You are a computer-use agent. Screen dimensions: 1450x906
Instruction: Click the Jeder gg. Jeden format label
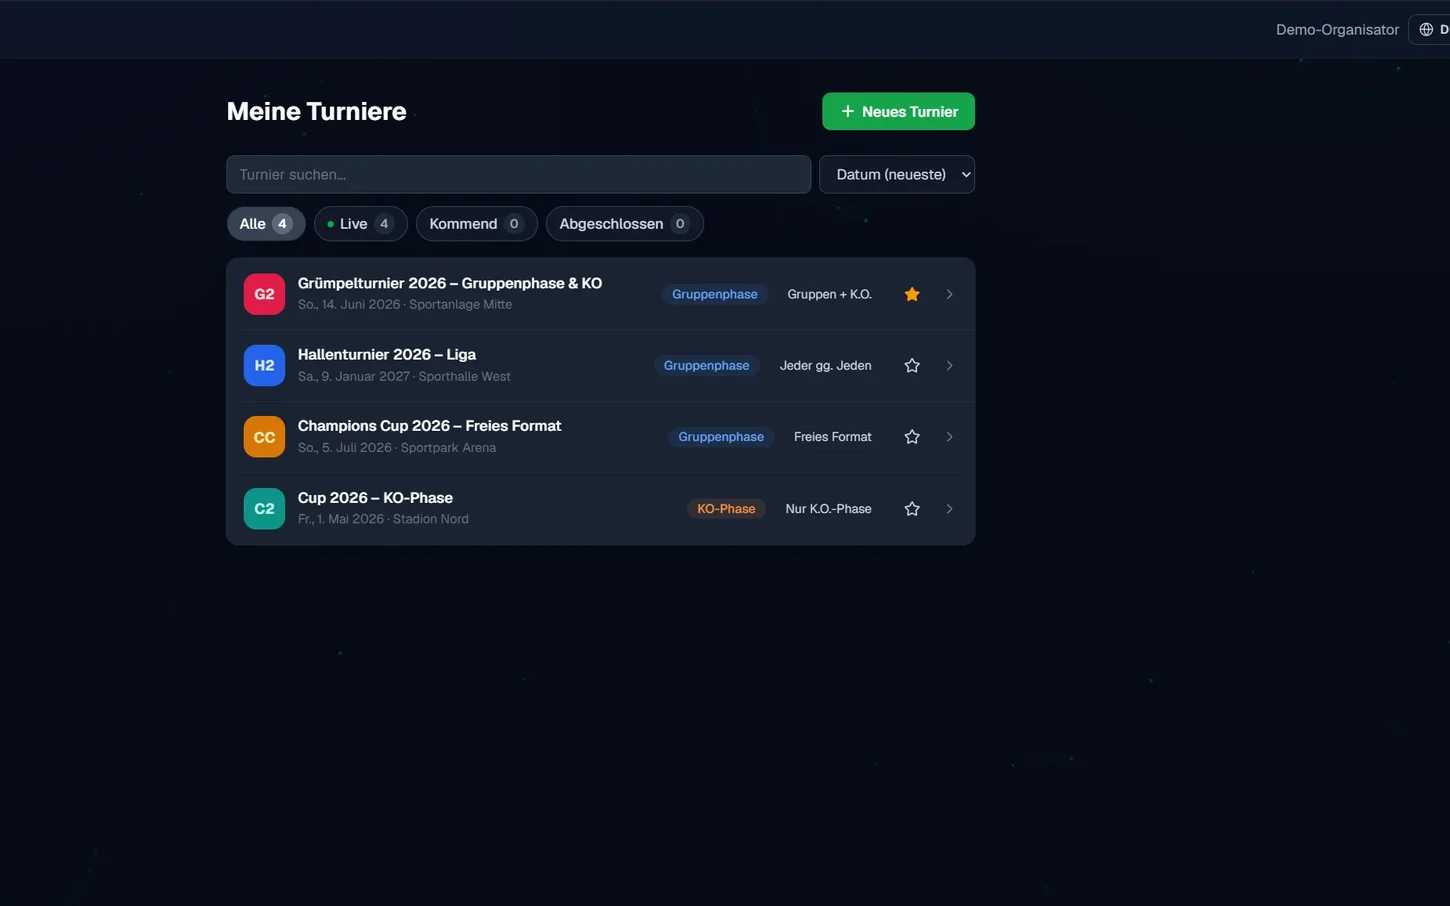coord(826,365)
